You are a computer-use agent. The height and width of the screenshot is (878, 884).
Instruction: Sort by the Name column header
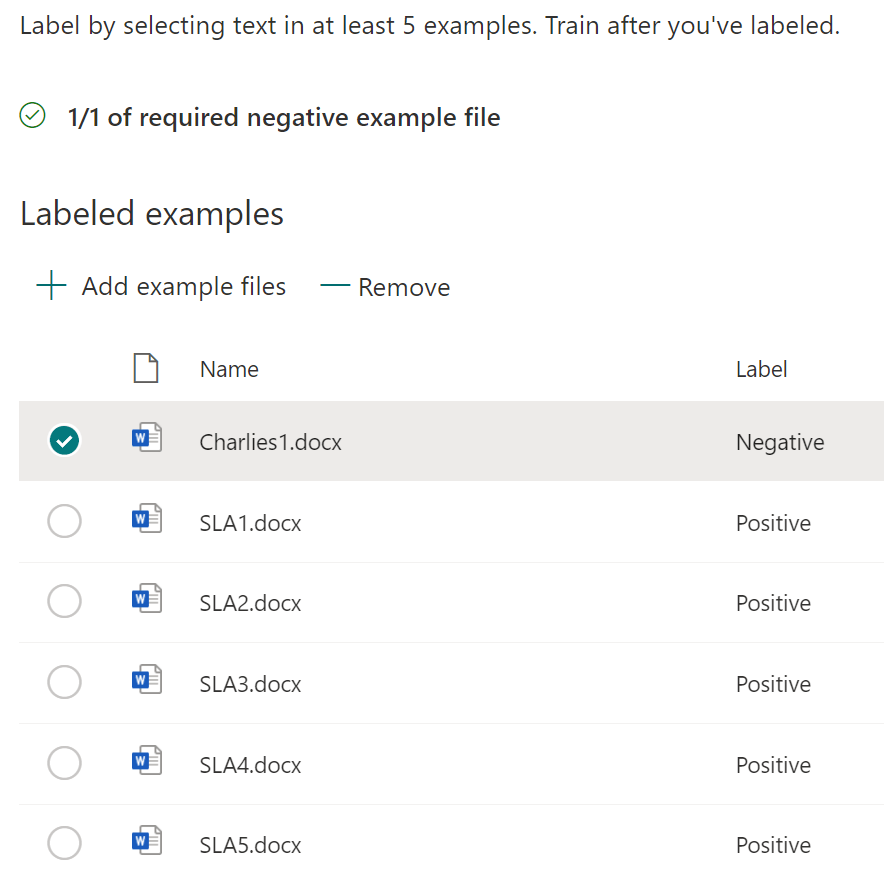[229, 369]
